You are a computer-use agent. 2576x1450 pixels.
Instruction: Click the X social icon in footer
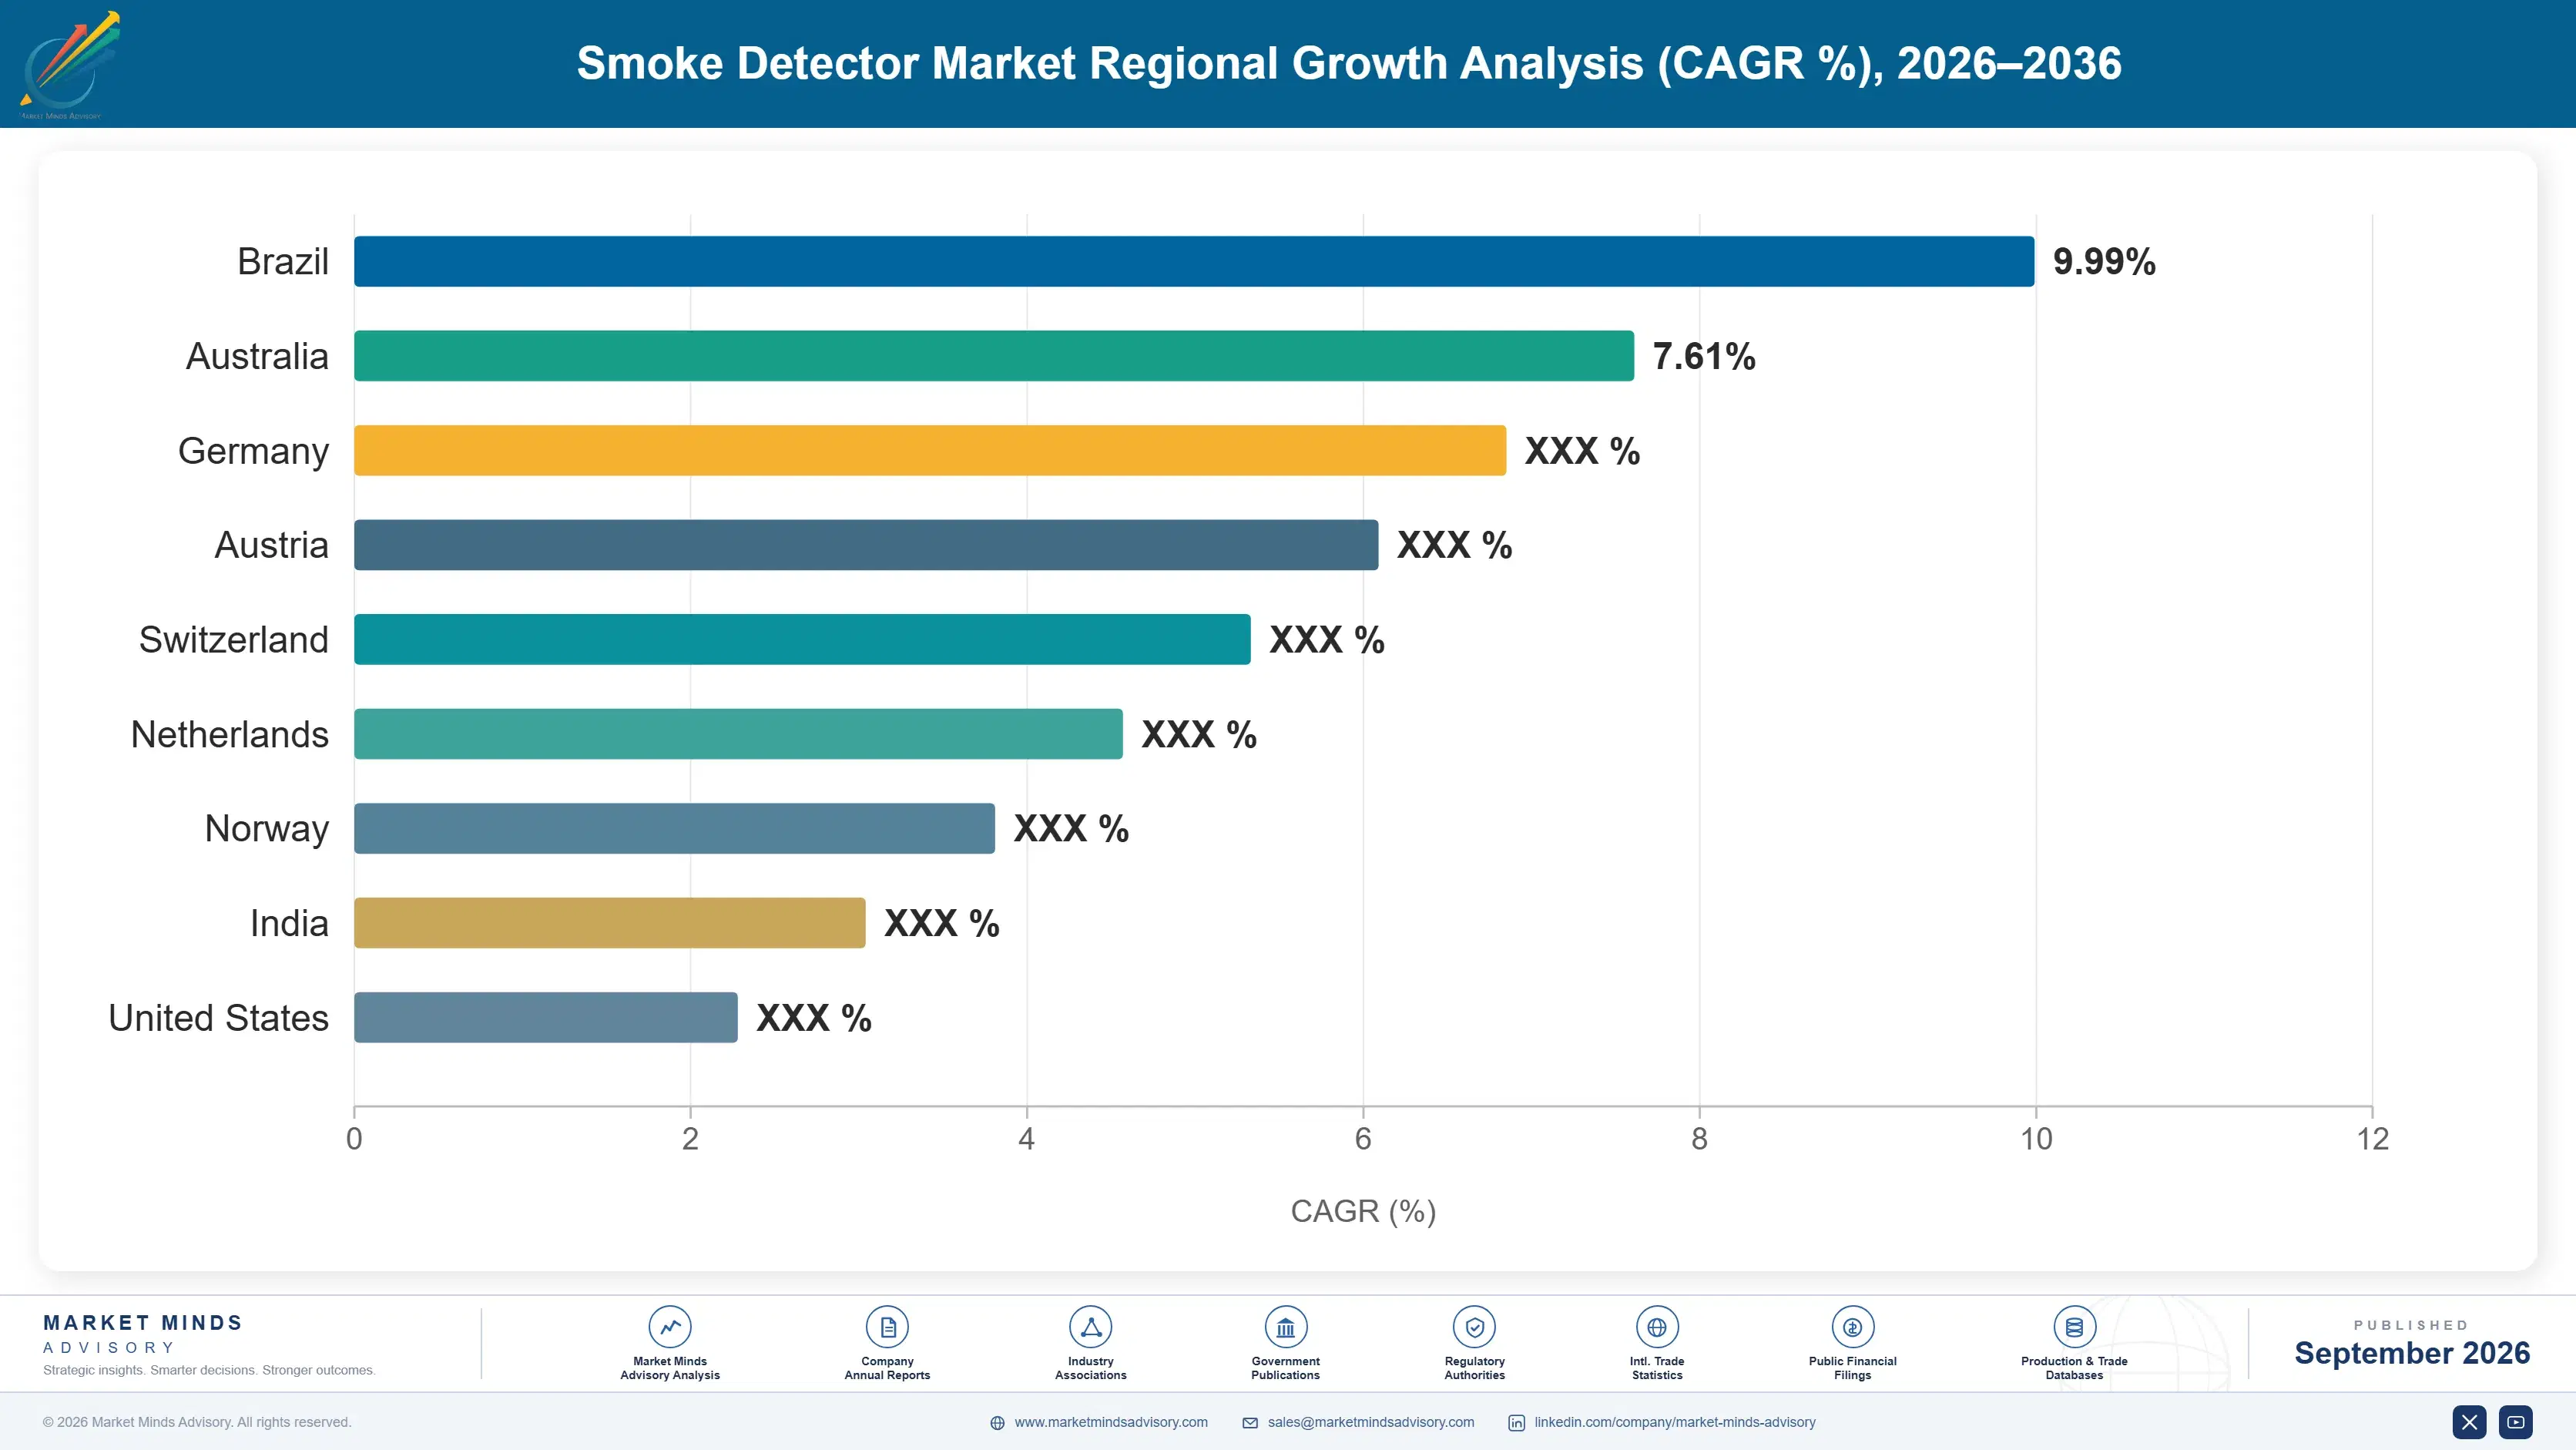coord(2469,1422)
